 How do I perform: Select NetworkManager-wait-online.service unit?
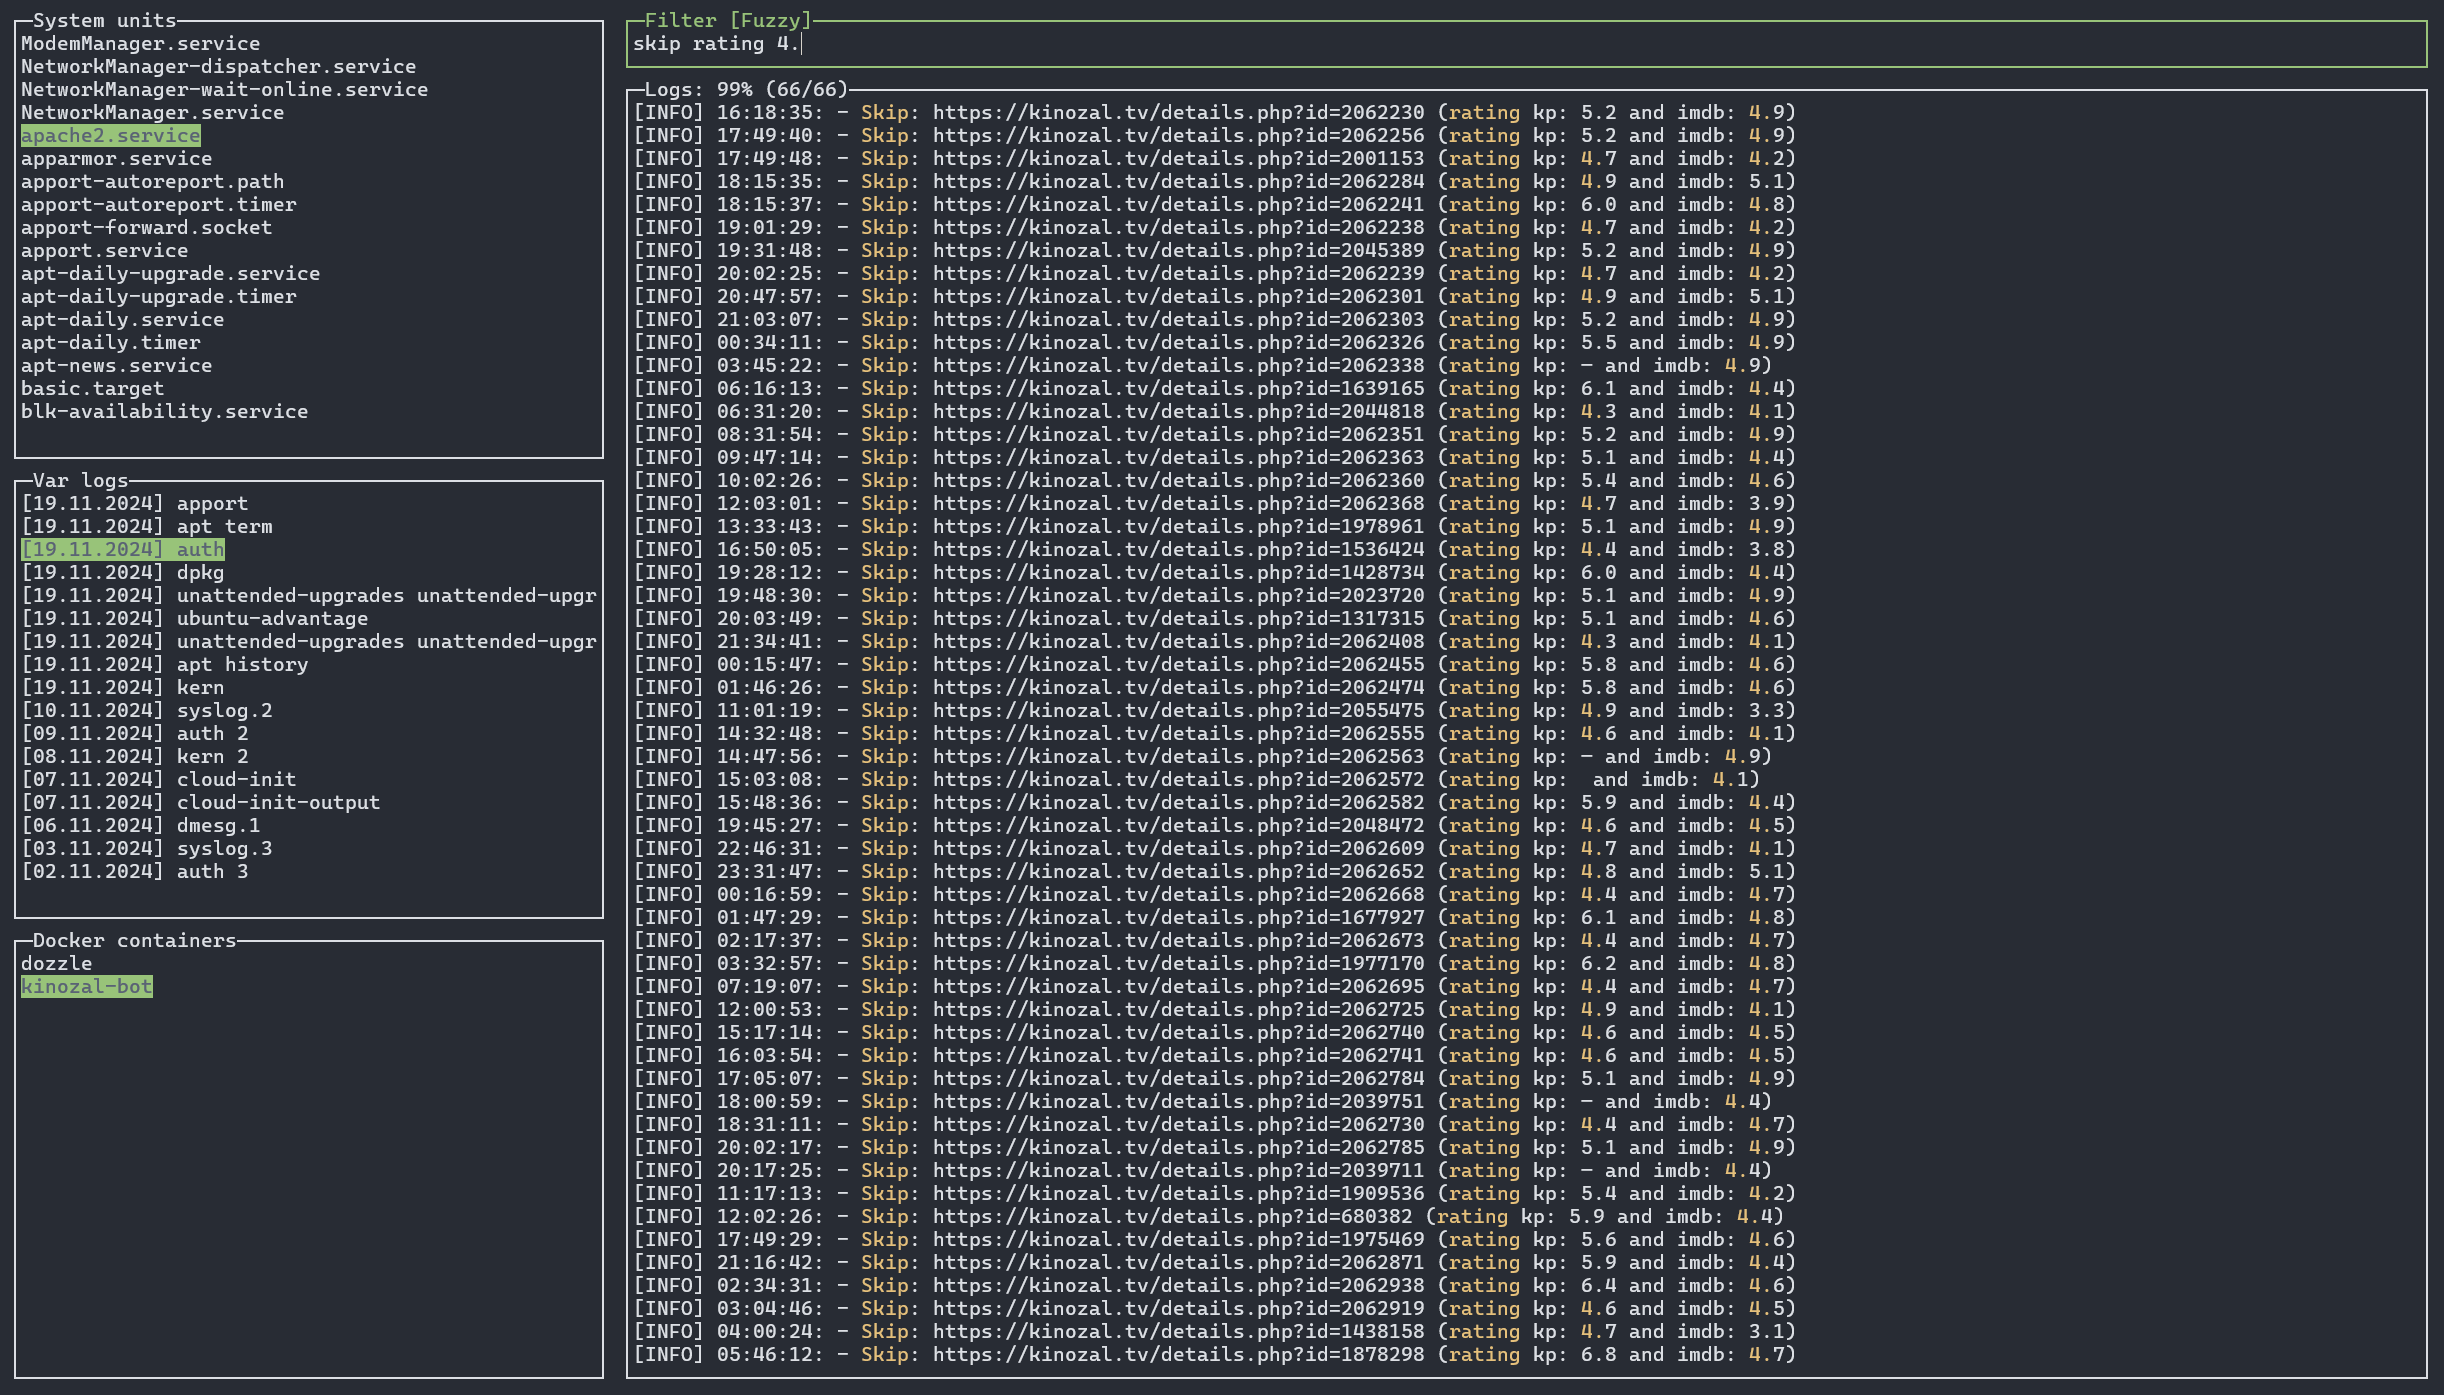pyautogui.click(x=224, y=89)
